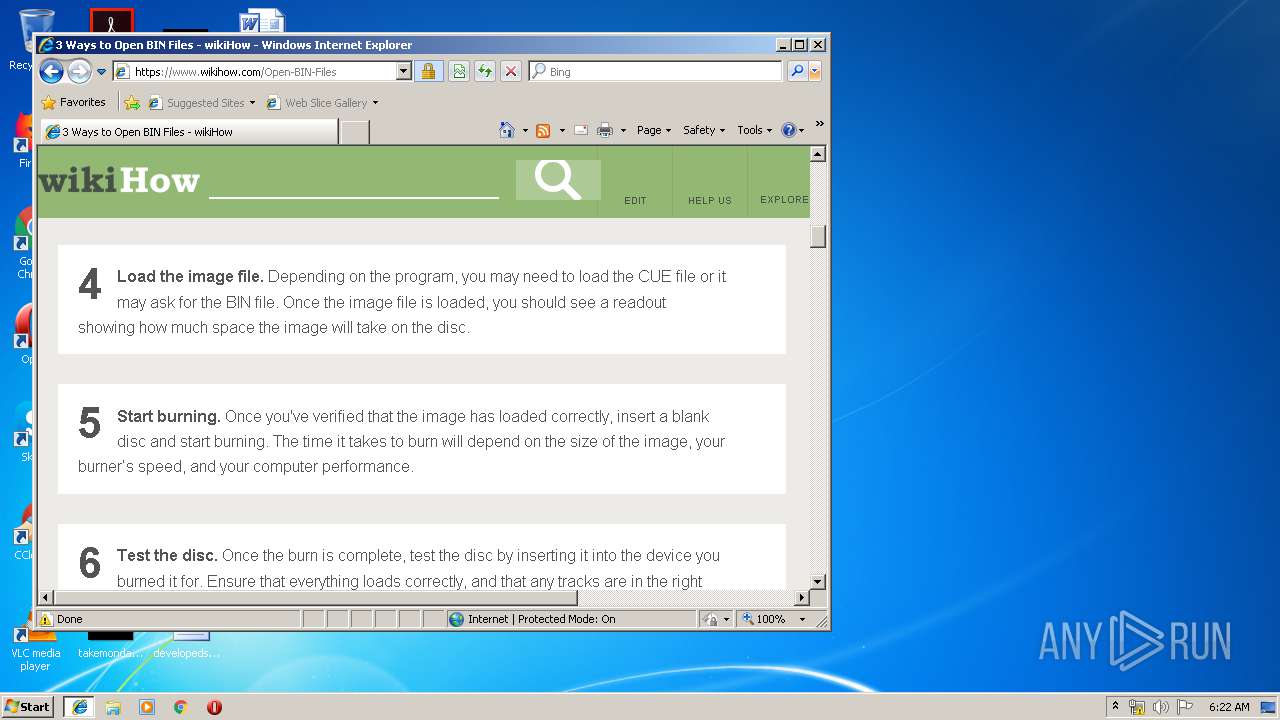Image resolution: width=1280 pixels, height=720 pixels.
Task: Click Internet Explorer taskbar button
Action: pyautogui.click(x=79, y=707)
